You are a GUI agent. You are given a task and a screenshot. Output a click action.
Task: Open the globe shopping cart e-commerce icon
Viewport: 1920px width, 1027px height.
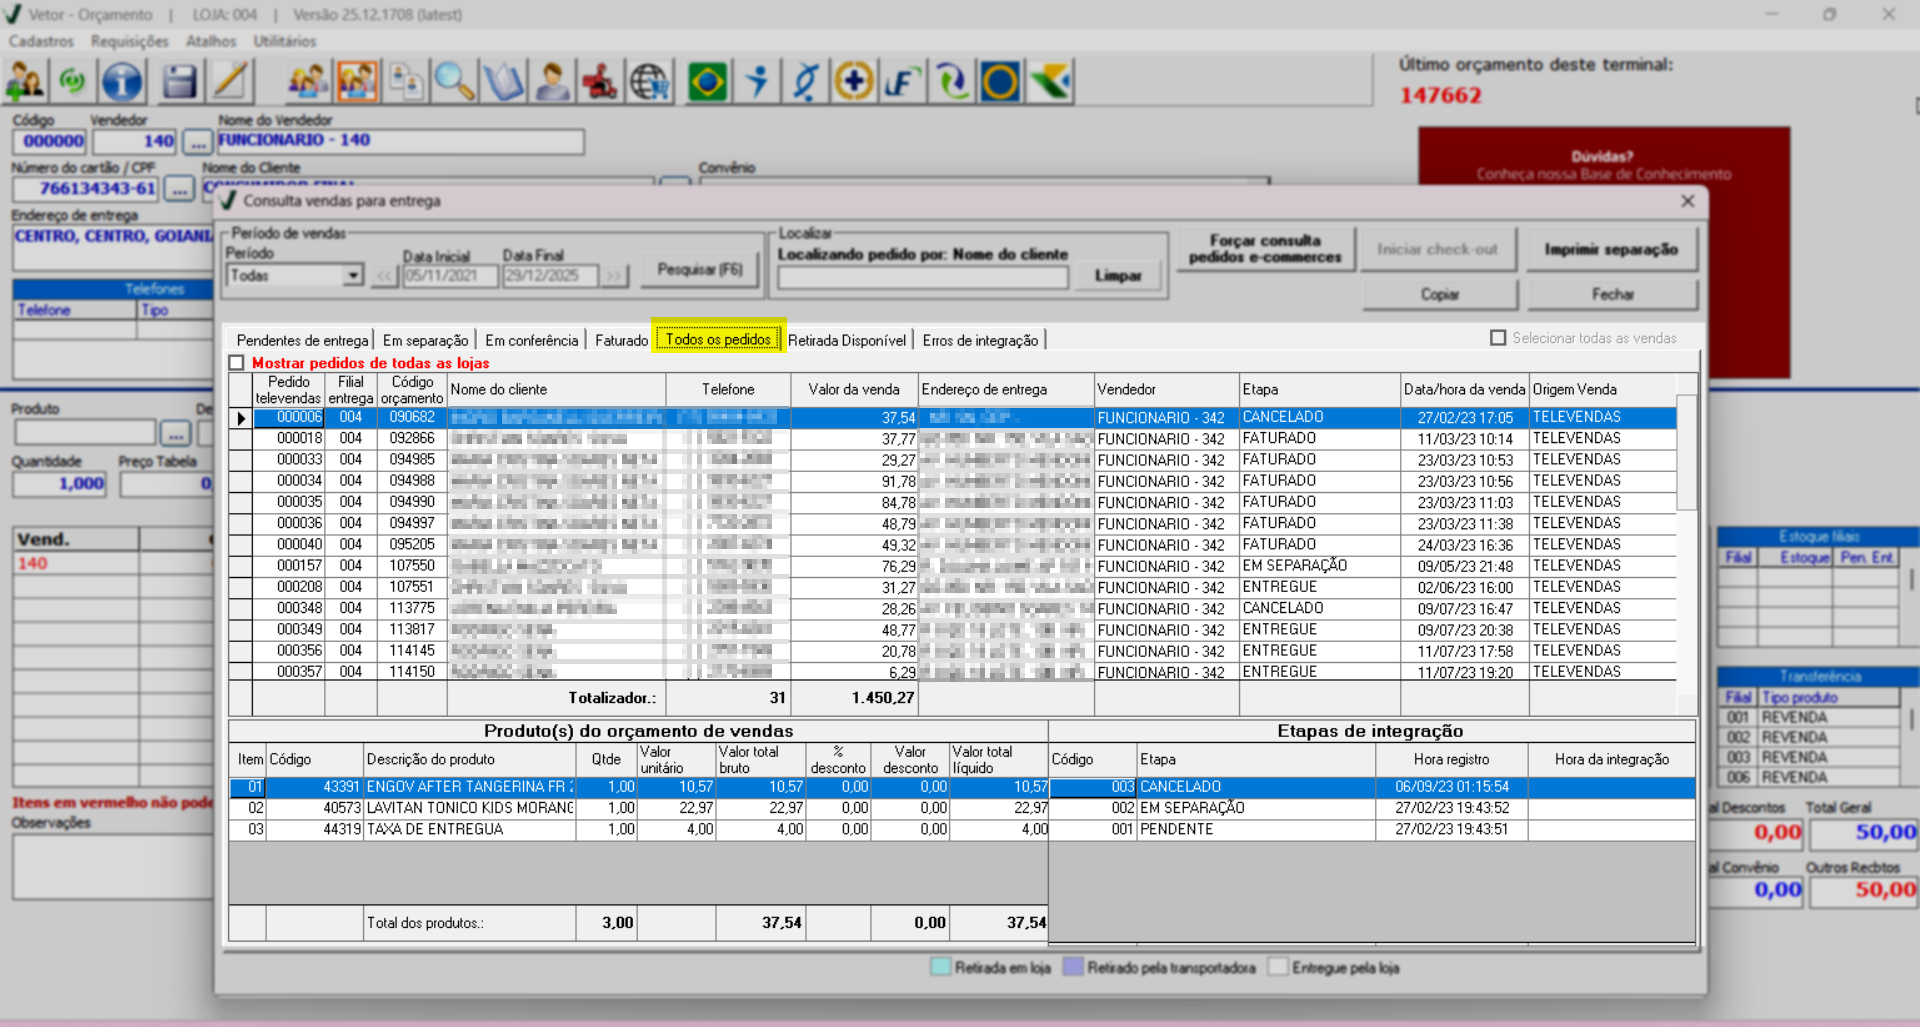(x=650, y=82)
